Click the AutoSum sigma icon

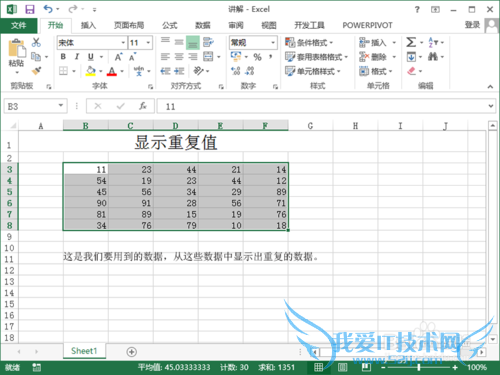411,42
